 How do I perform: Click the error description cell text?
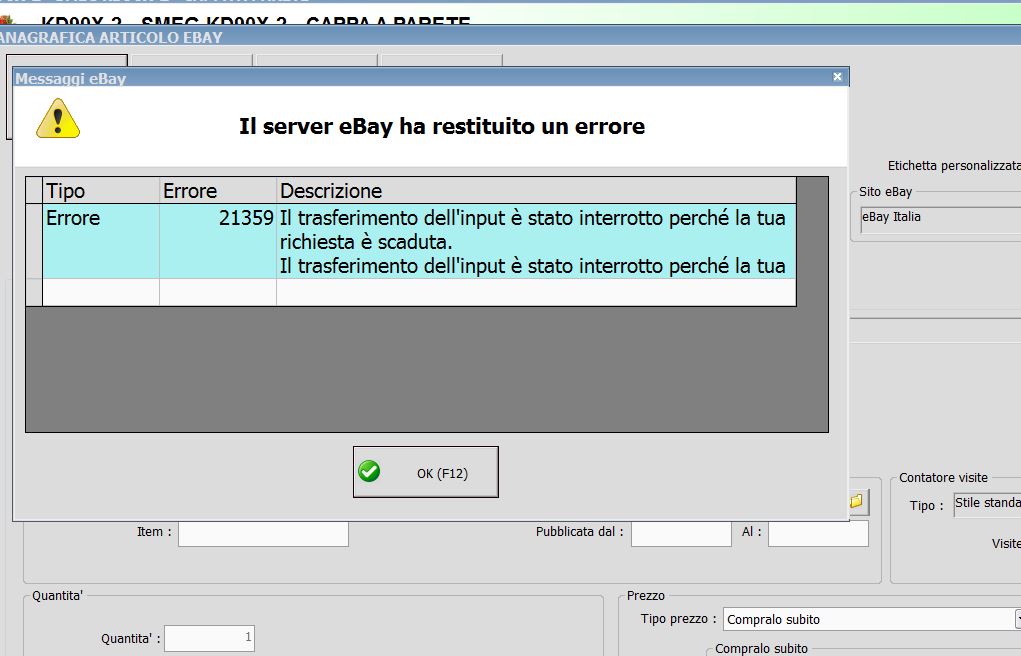pyautogui.click(x=536, y=241)
